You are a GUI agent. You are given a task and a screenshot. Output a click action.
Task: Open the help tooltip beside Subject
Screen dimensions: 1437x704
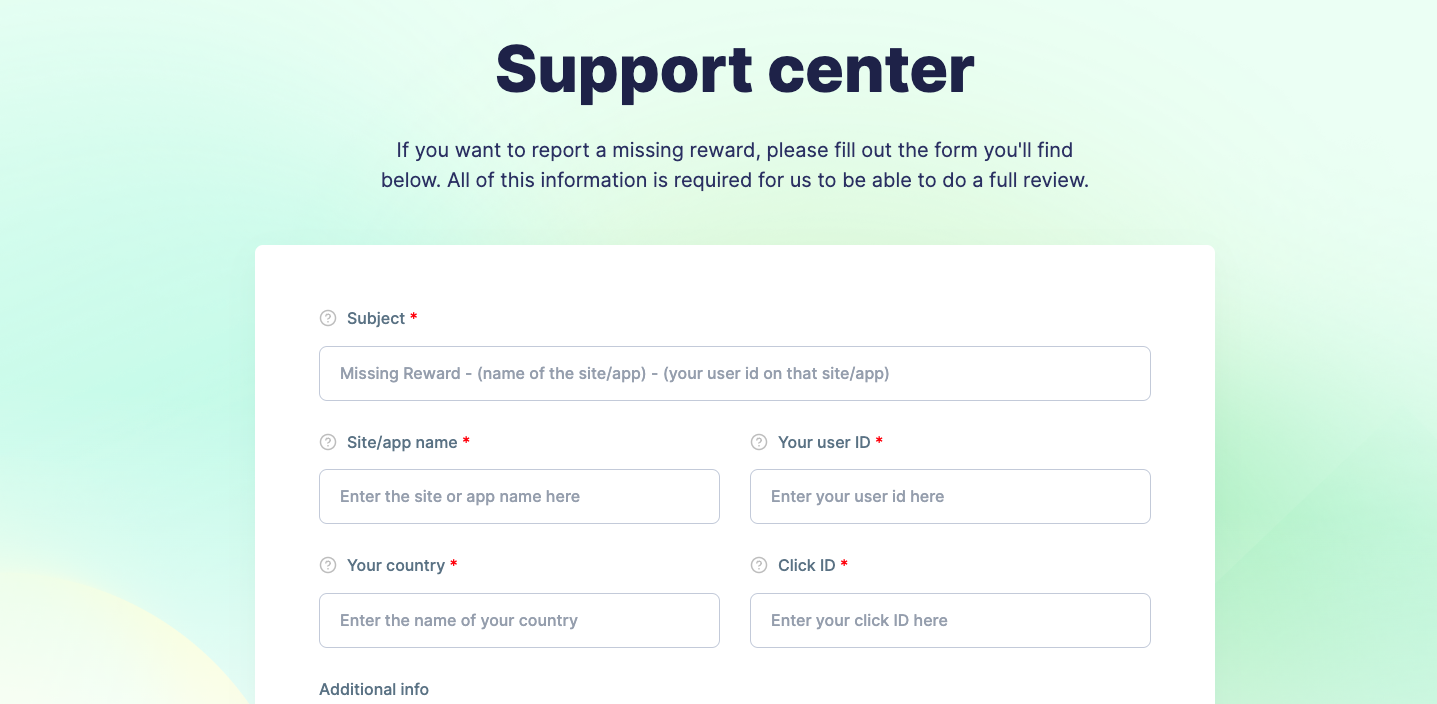point(327,318)
